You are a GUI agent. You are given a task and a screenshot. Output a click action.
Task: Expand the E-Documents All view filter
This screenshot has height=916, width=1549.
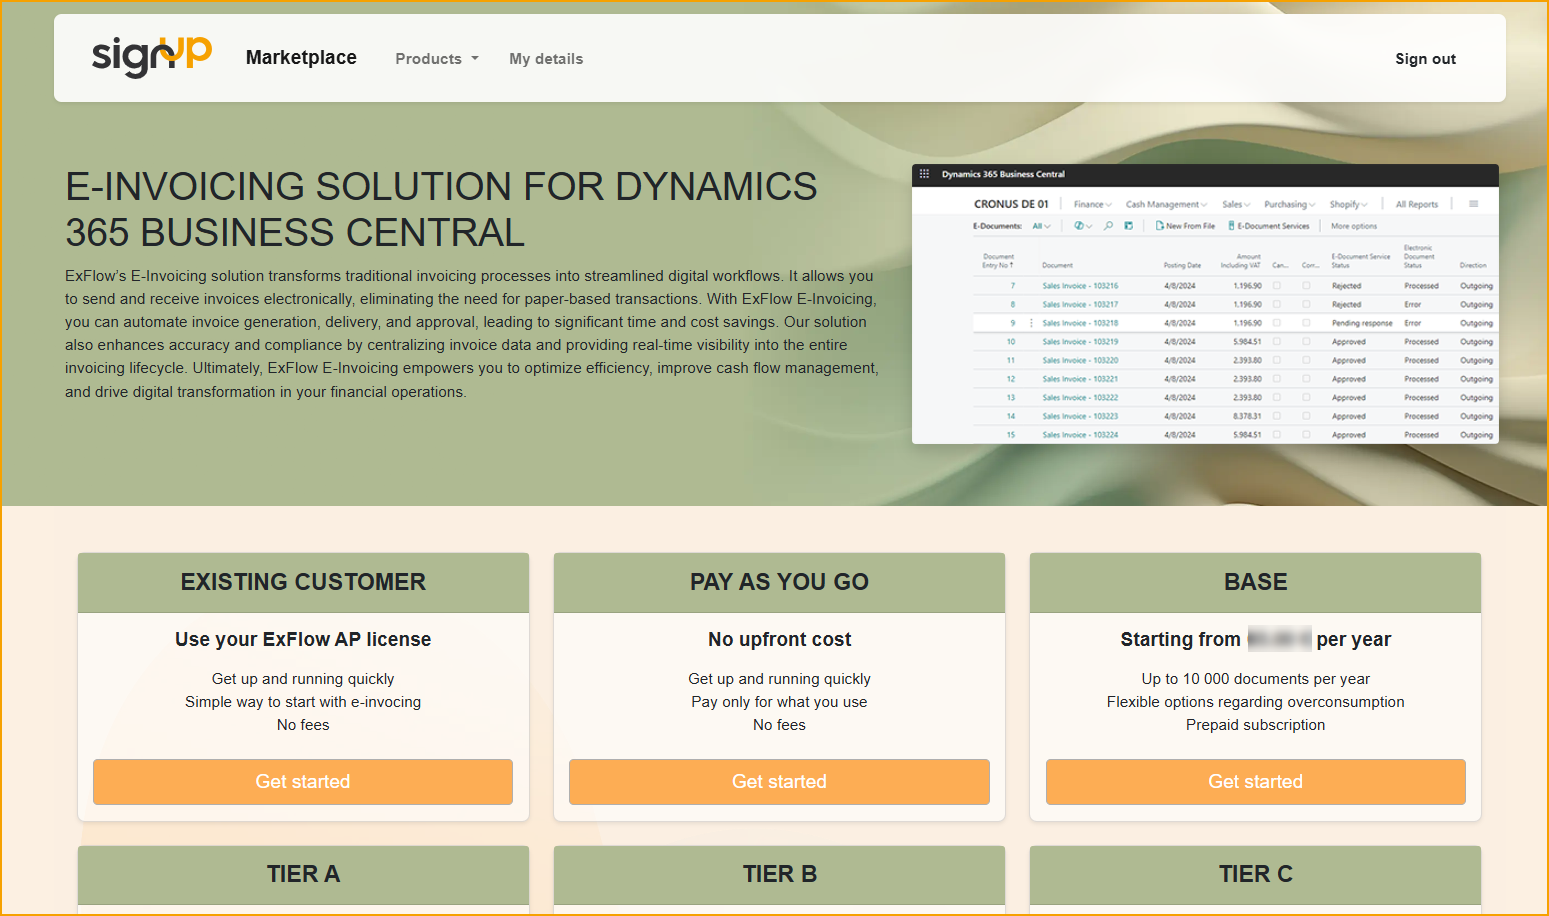coord(1042,226)
